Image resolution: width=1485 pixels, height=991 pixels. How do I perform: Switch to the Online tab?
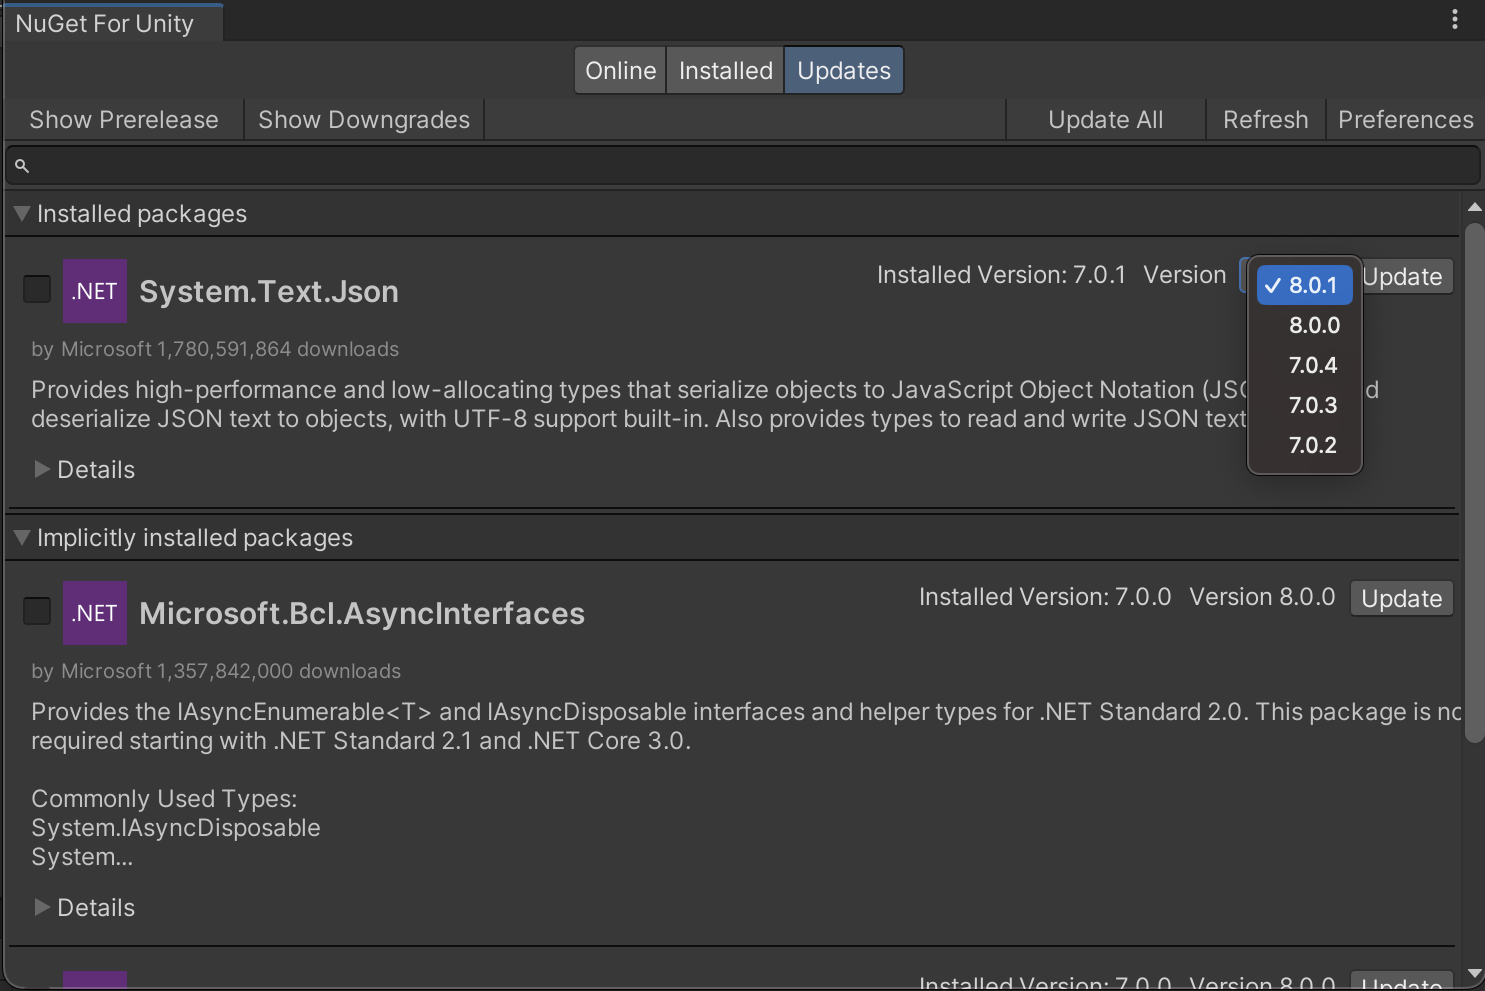pyautogui.click(x=620, y=71)
